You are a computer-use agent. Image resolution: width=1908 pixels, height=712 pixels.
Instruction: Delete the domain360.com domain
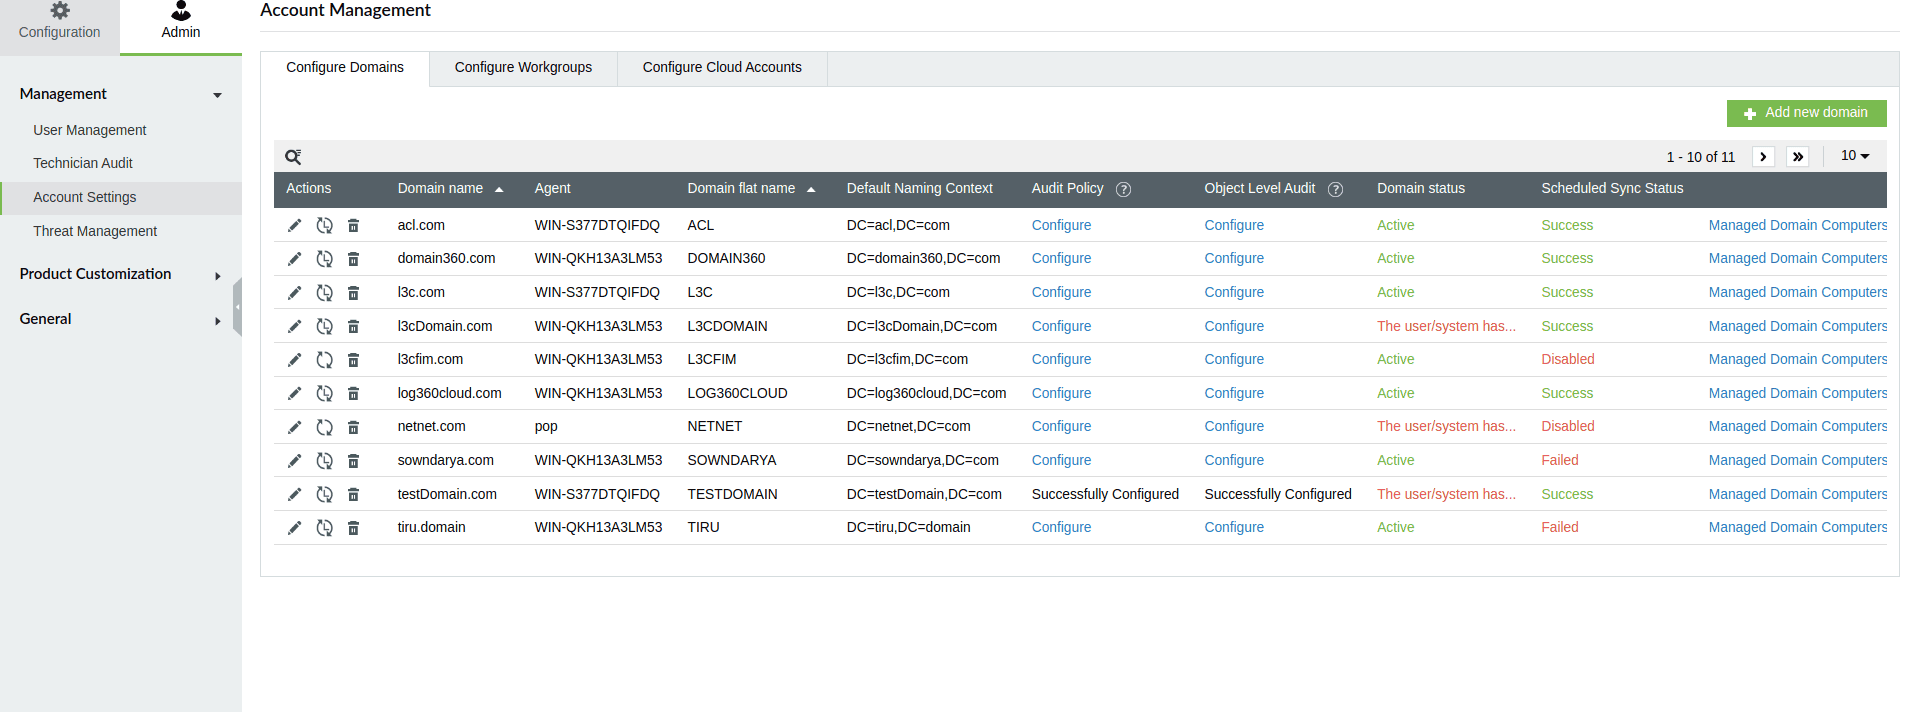point(353,259)
